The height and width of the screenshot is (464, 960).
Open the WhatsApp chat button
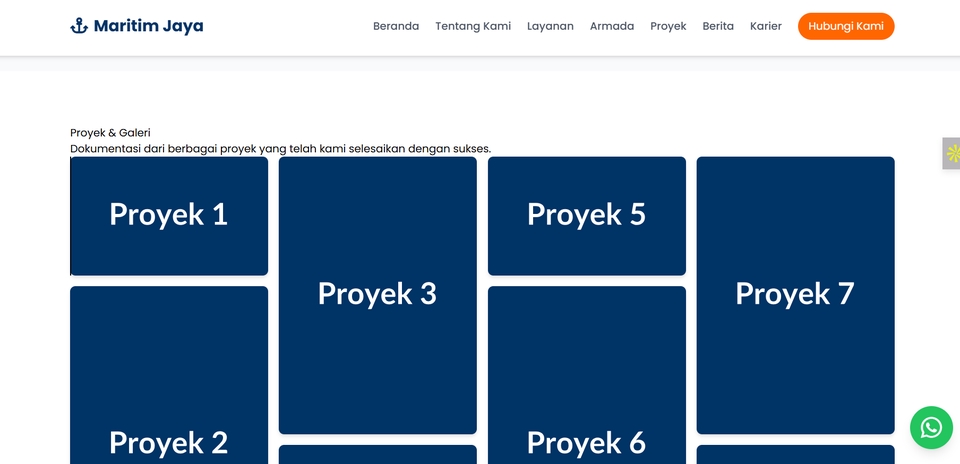tap(931, 427)
